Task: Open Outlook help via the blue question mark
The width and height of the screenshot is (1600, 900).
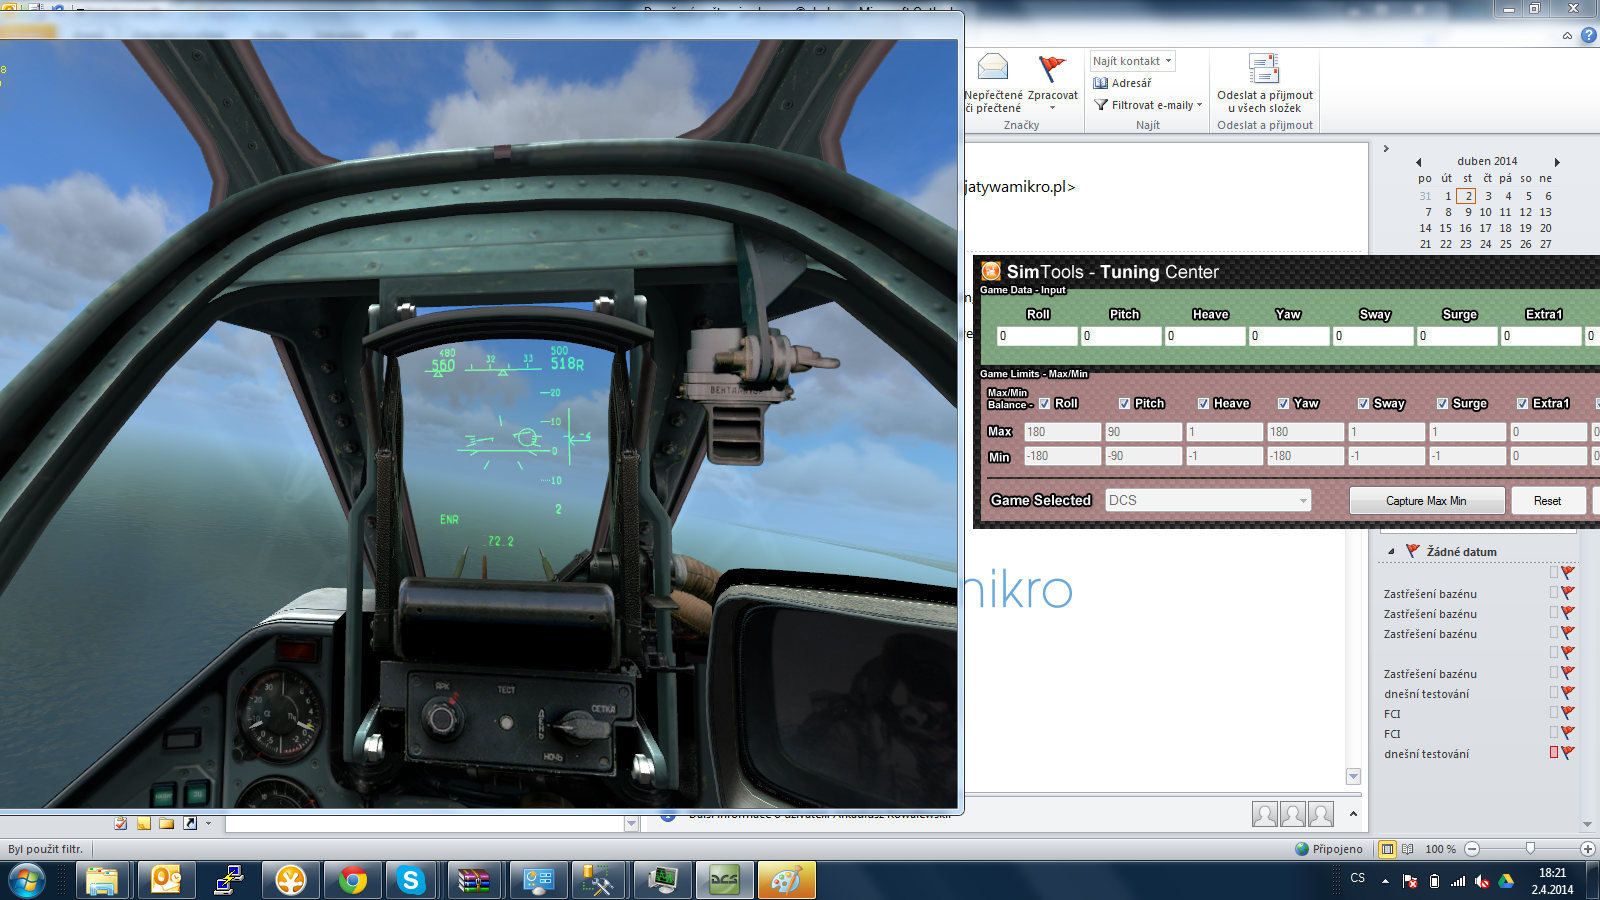Action: (x=1588, y=35)
